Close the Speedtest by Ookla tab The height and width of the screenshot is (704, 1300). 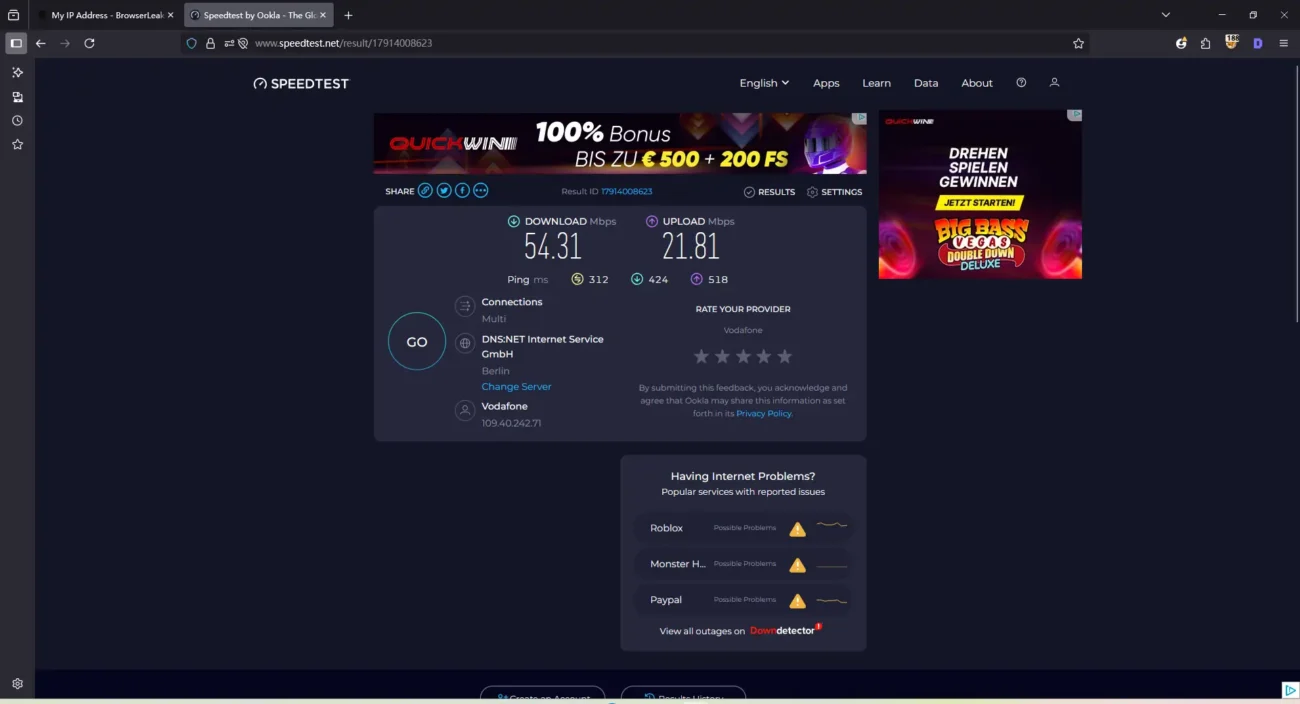click(x=322, y=15)
